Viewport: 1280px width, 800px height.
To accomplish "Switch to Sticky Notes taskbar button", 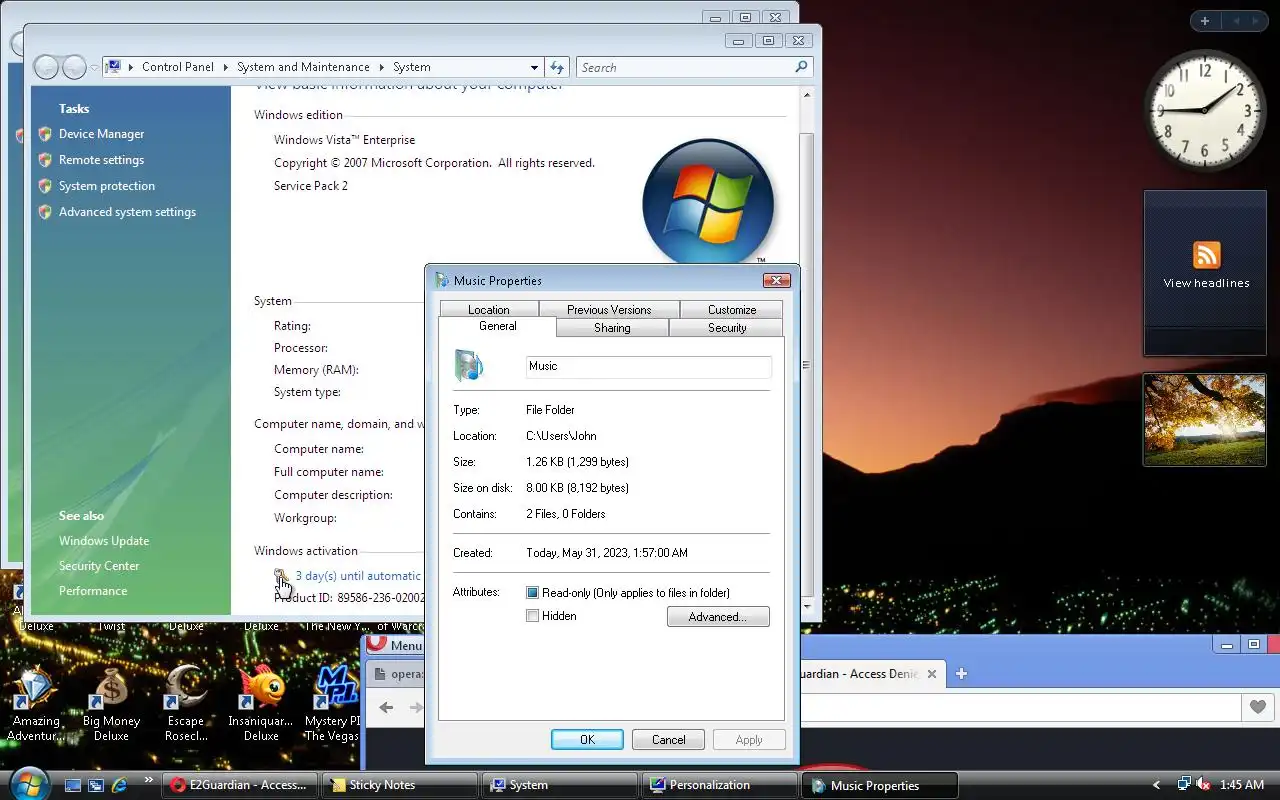I will (x=400, y=785).
